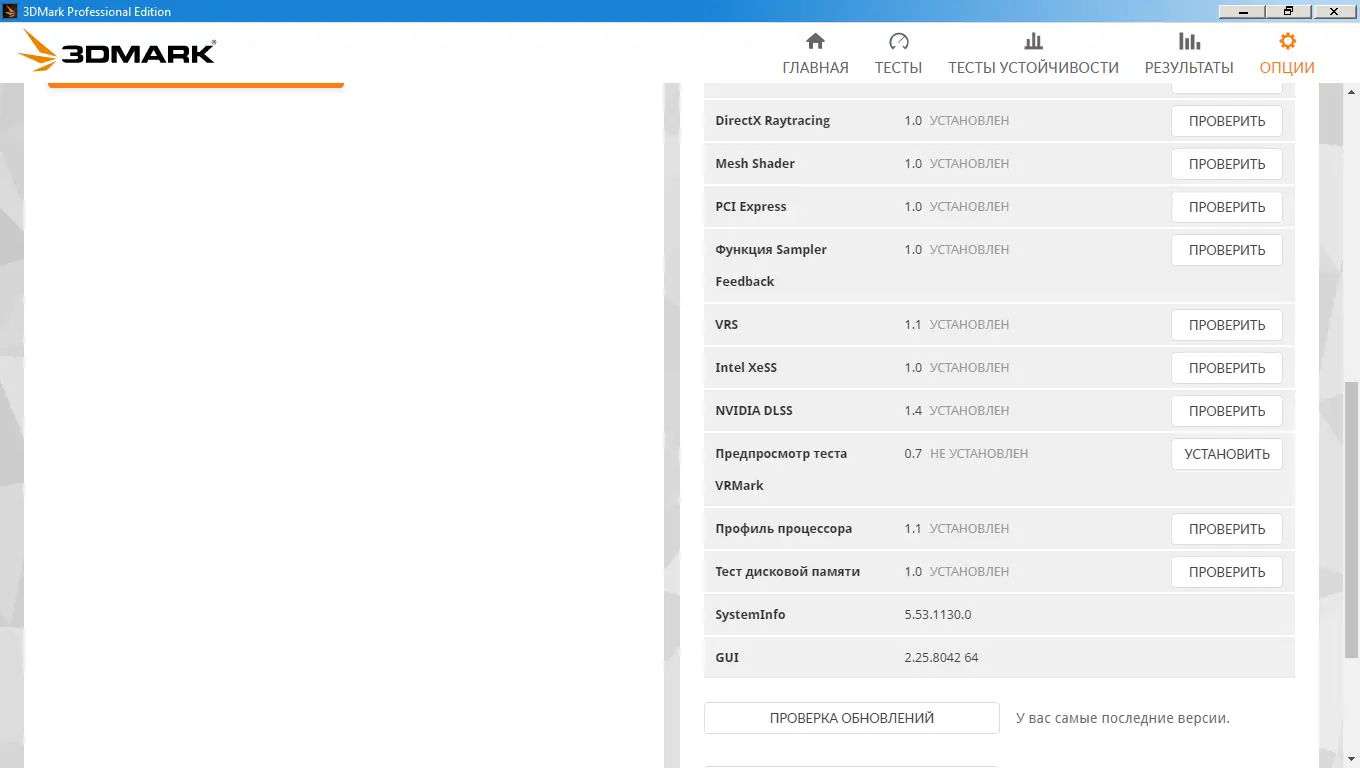The height and width of the screenshot is (768, 1360).
Task: Click the VRS version number 1.1
Action: pyautogui.click(x=913, y=325)
